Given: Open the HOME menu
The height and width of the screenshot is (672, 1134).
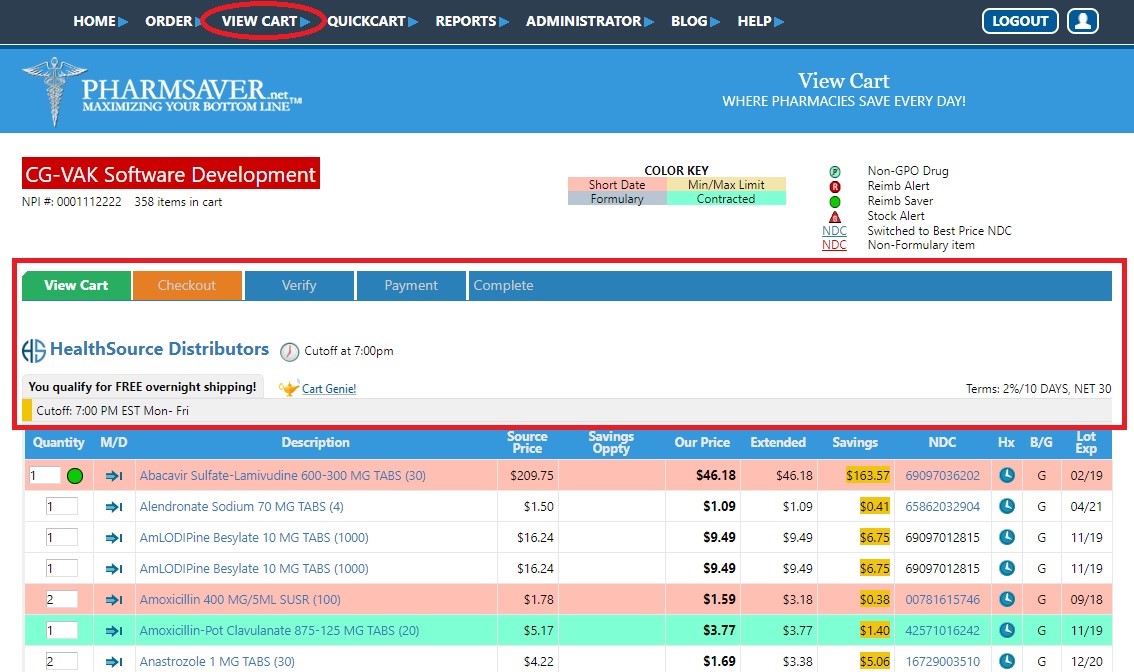Looking at the screenshot, I should pos(100,21).
